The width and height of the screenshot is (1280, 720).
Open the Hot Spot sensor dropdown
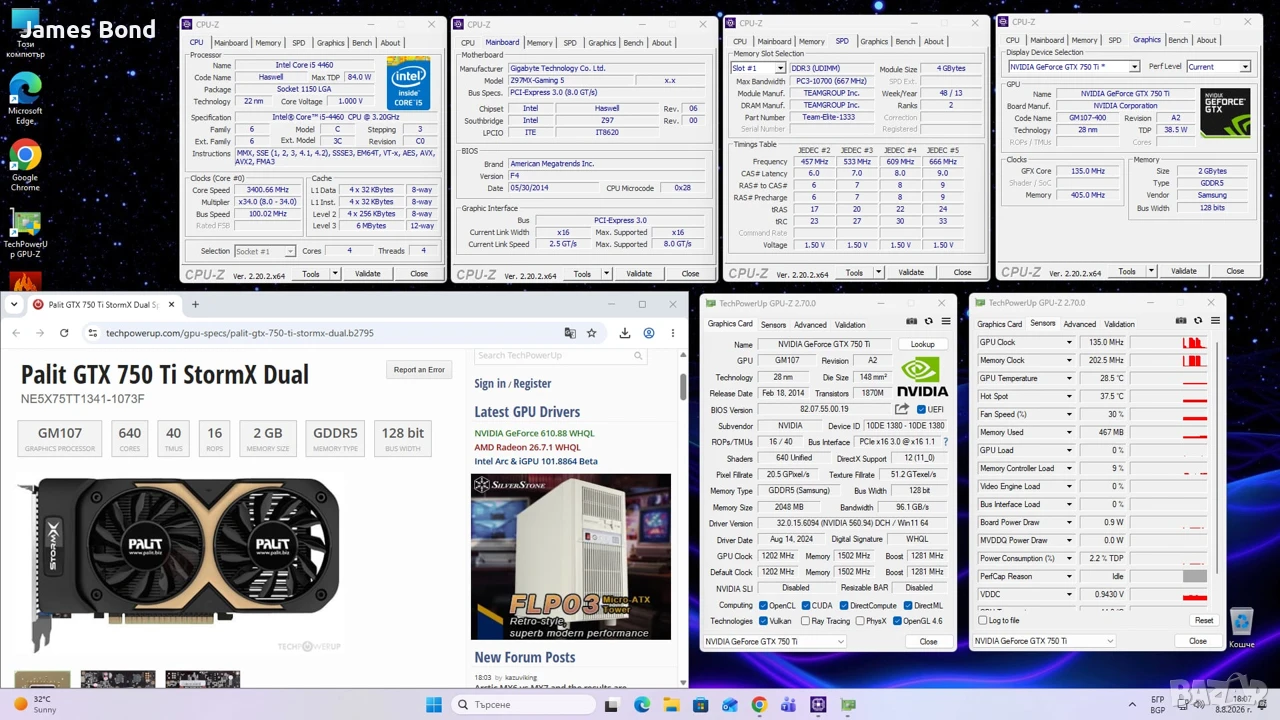click(1069, 396)
